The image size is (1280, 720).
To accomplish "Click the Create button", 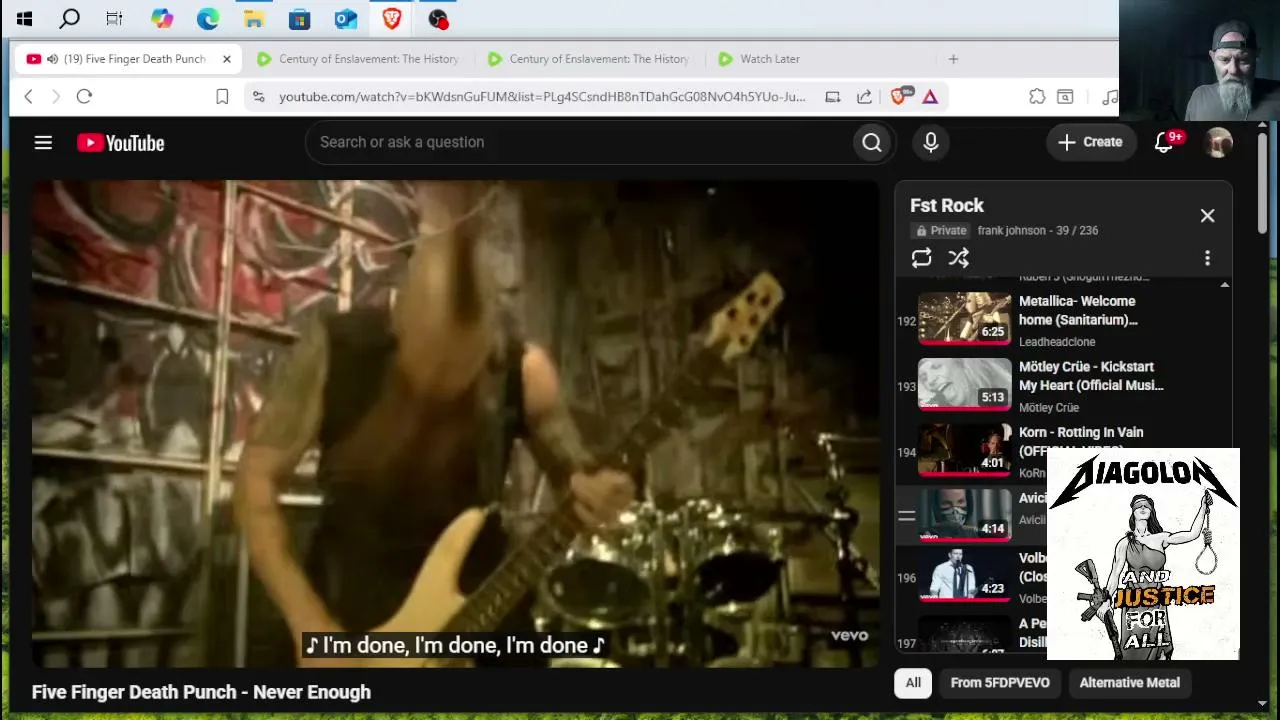I will (x=1091, y=142).
